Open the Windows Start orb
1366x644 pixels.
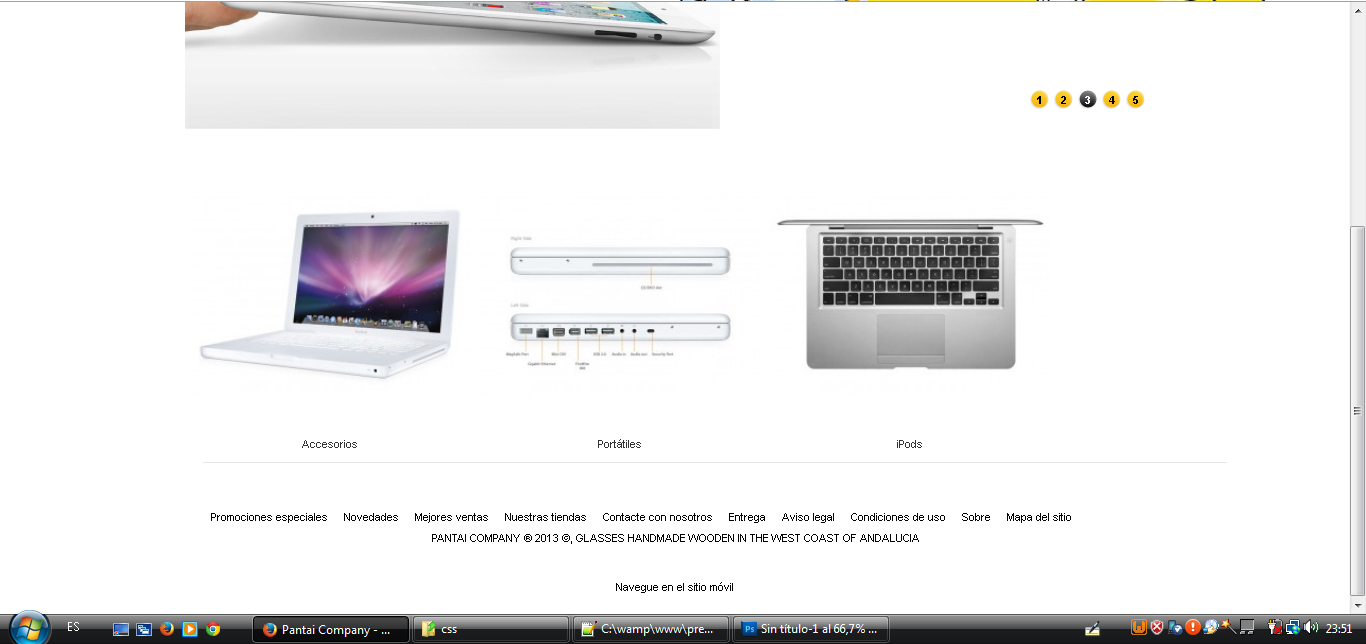click(x=29, y=628)
